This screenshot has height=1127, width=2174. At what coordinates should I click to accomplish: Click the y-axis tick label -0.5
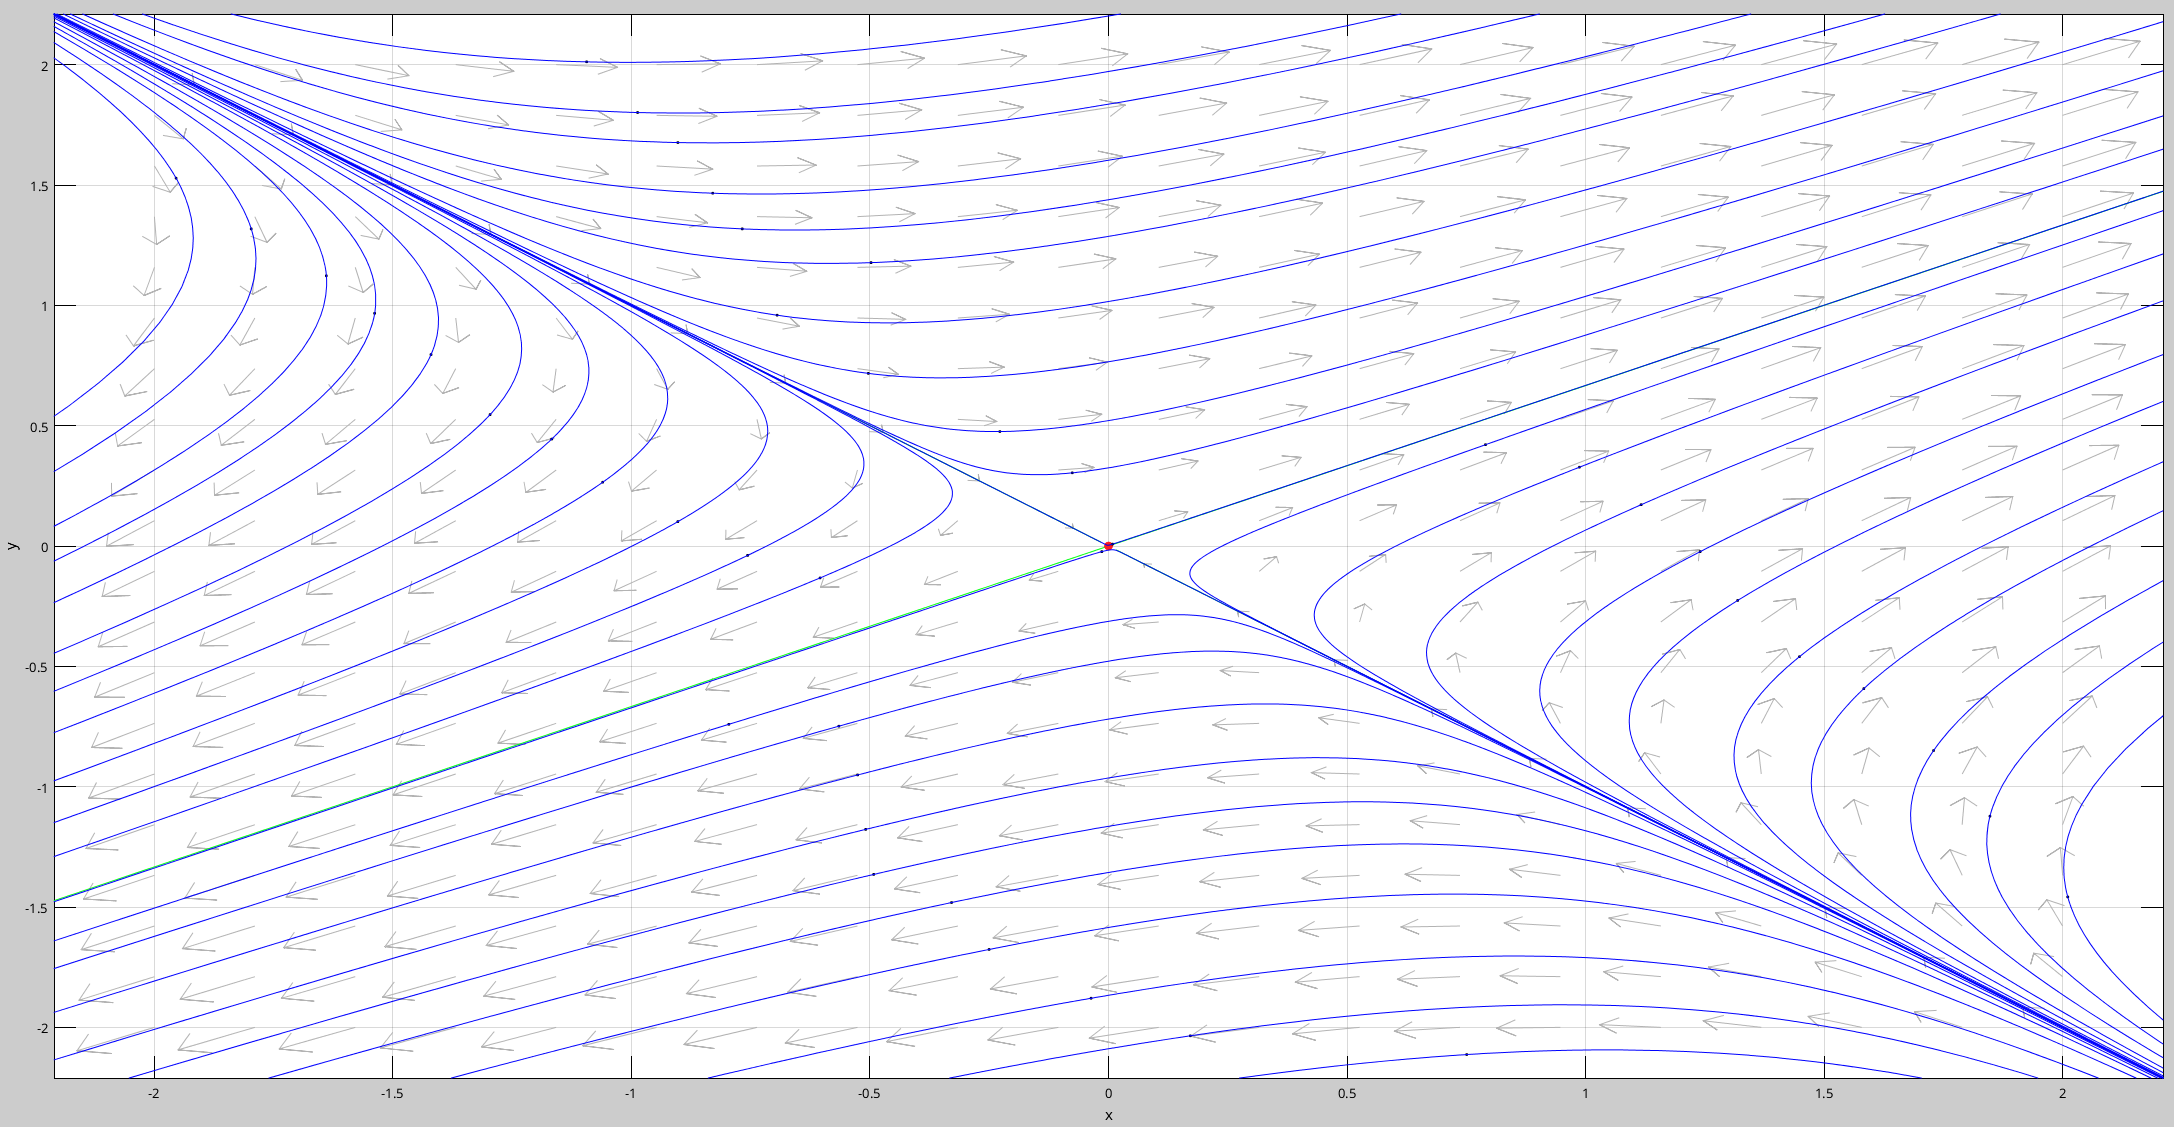pyautogui.click(x=36, y=667)
